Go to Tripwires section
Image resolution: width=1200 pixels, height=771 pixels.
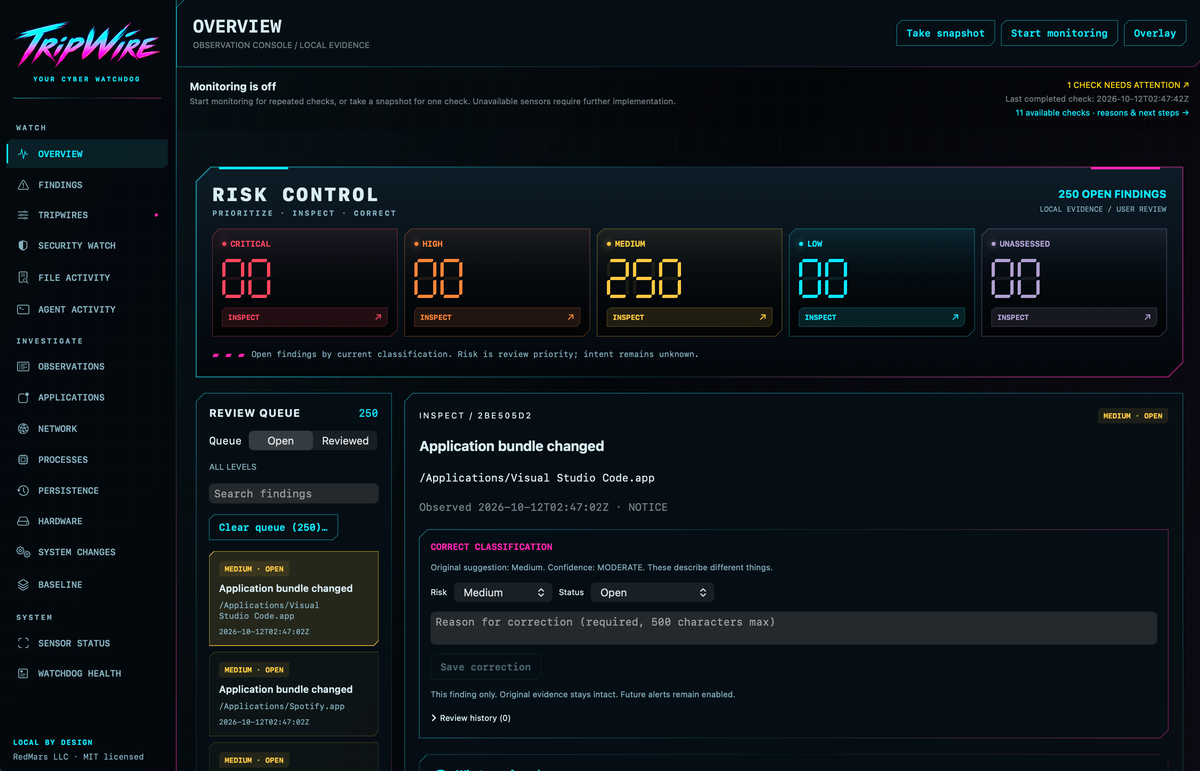click(x=87, y=215)
